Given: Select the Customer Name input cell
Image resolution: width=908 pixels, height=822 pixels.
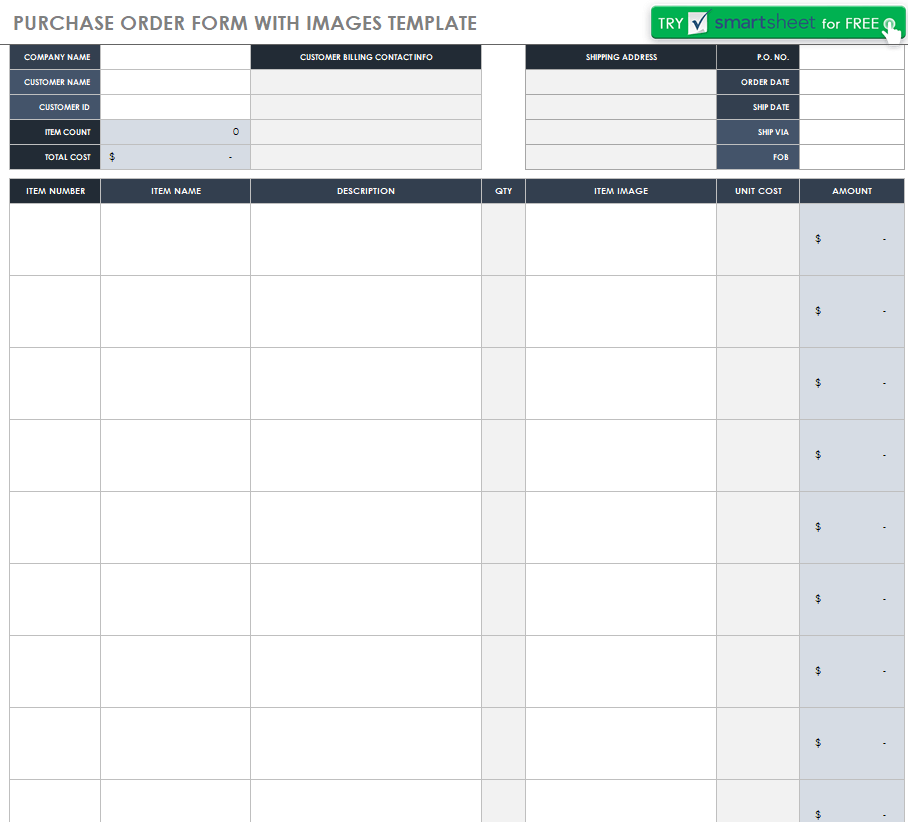Looking at the screenshot, I should [175, 82].
